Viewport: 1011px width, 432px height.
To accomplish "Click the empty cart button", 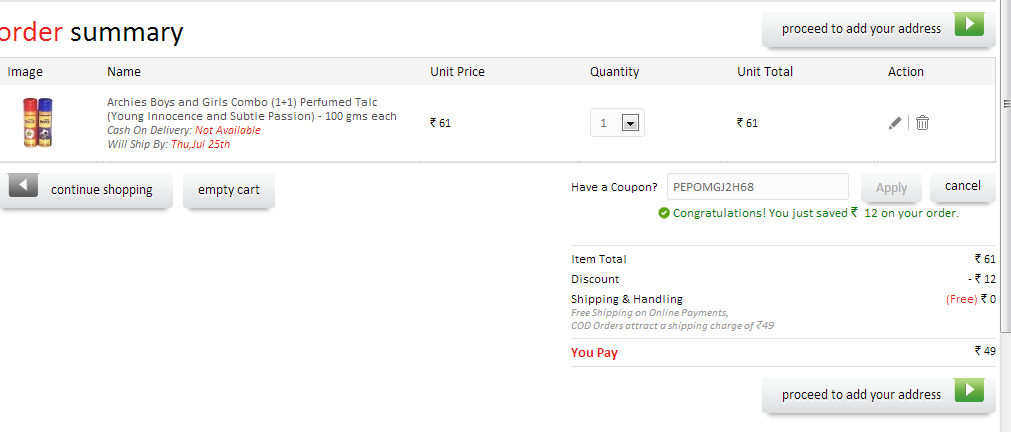I will tap(229, 190).
